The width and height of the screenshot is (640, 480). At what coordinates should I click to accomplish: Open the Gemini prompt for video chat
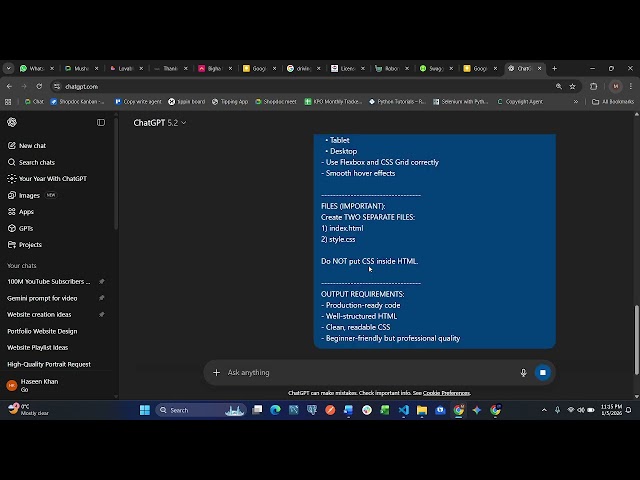[42, 298]
